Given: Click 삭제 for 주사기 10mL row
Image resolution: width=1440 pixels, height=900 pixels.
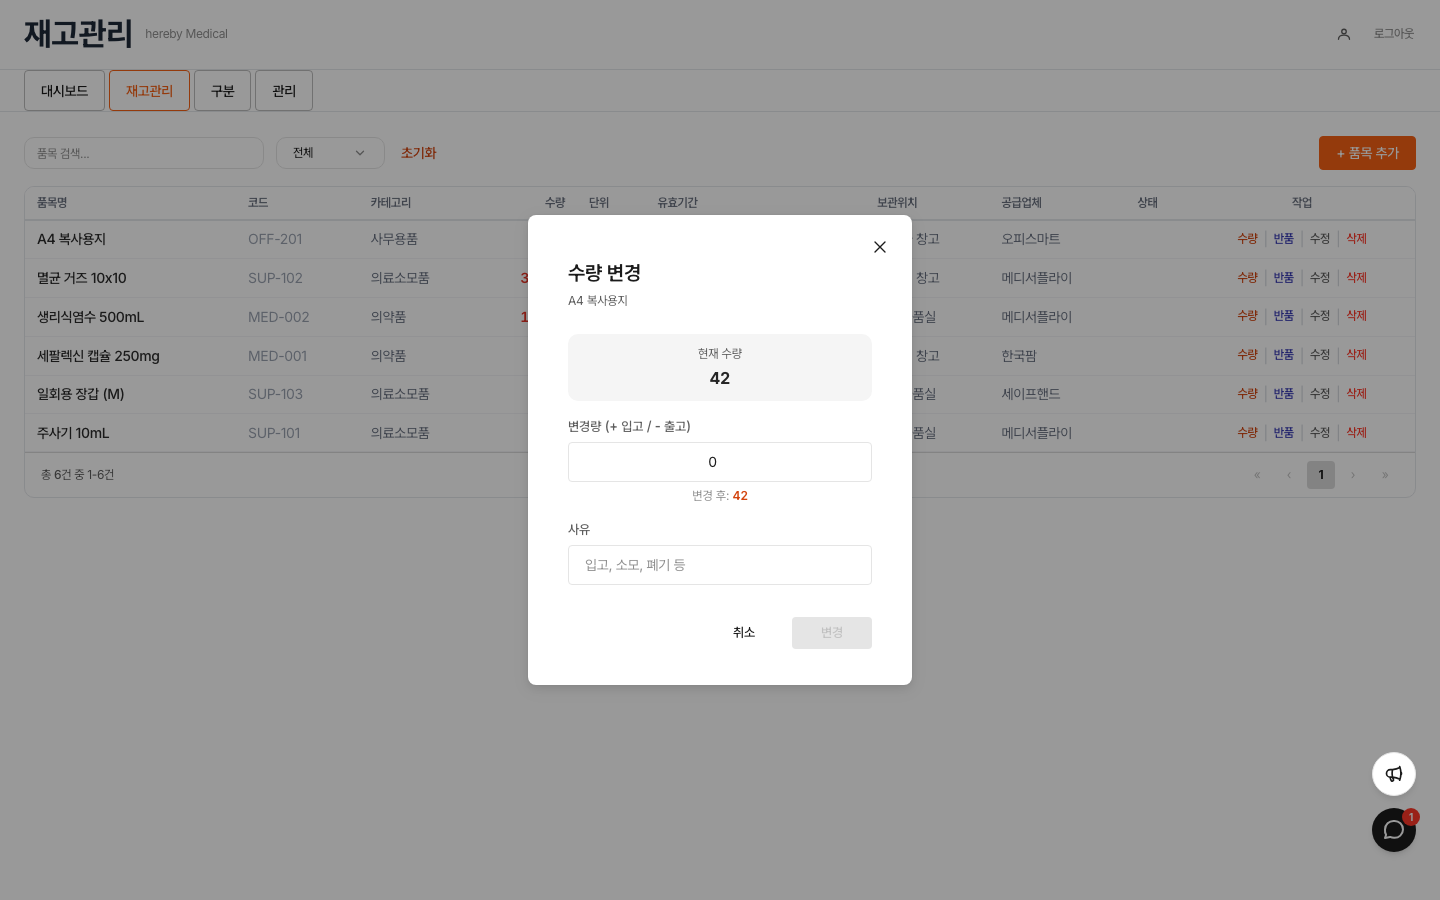Looking at the screenshot, I should pos(1356,433).
